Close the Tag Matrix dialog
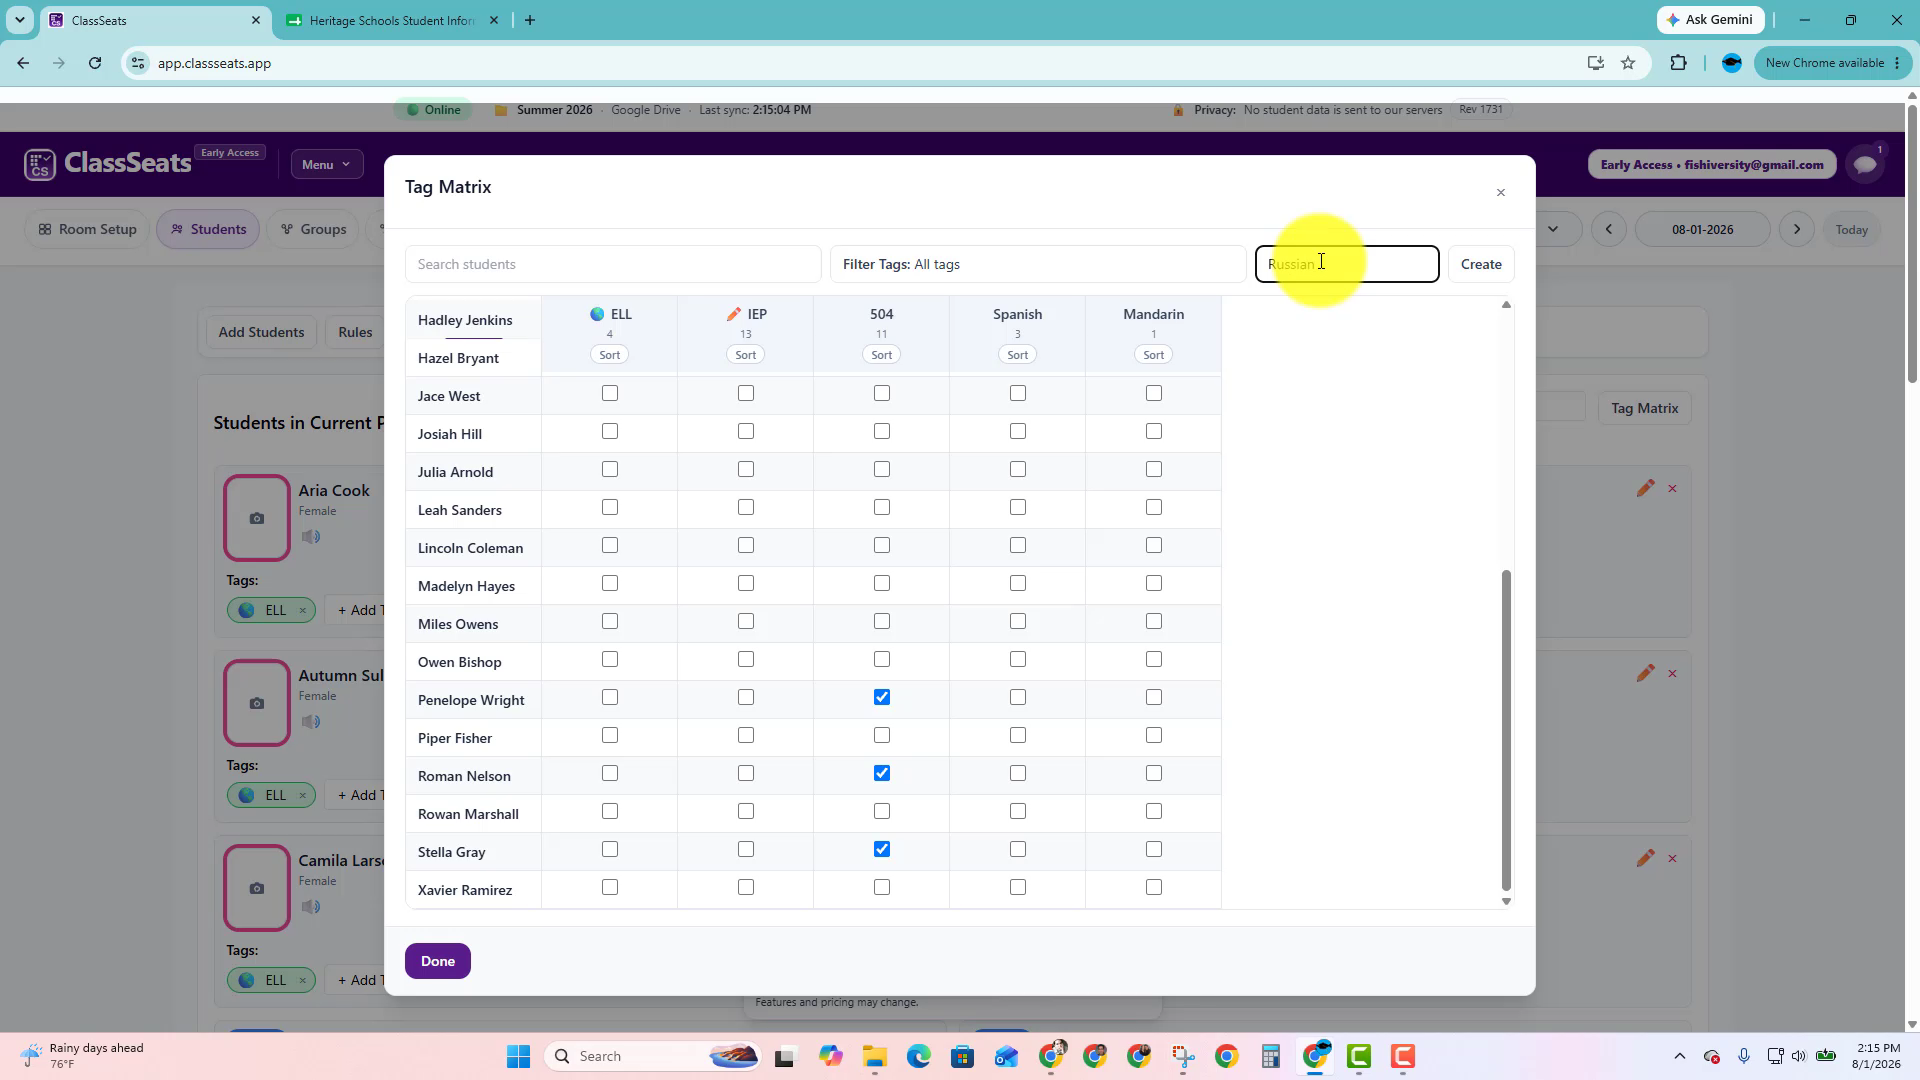This screenshot has width=1920, height=1080. (x=1500, y=192)
